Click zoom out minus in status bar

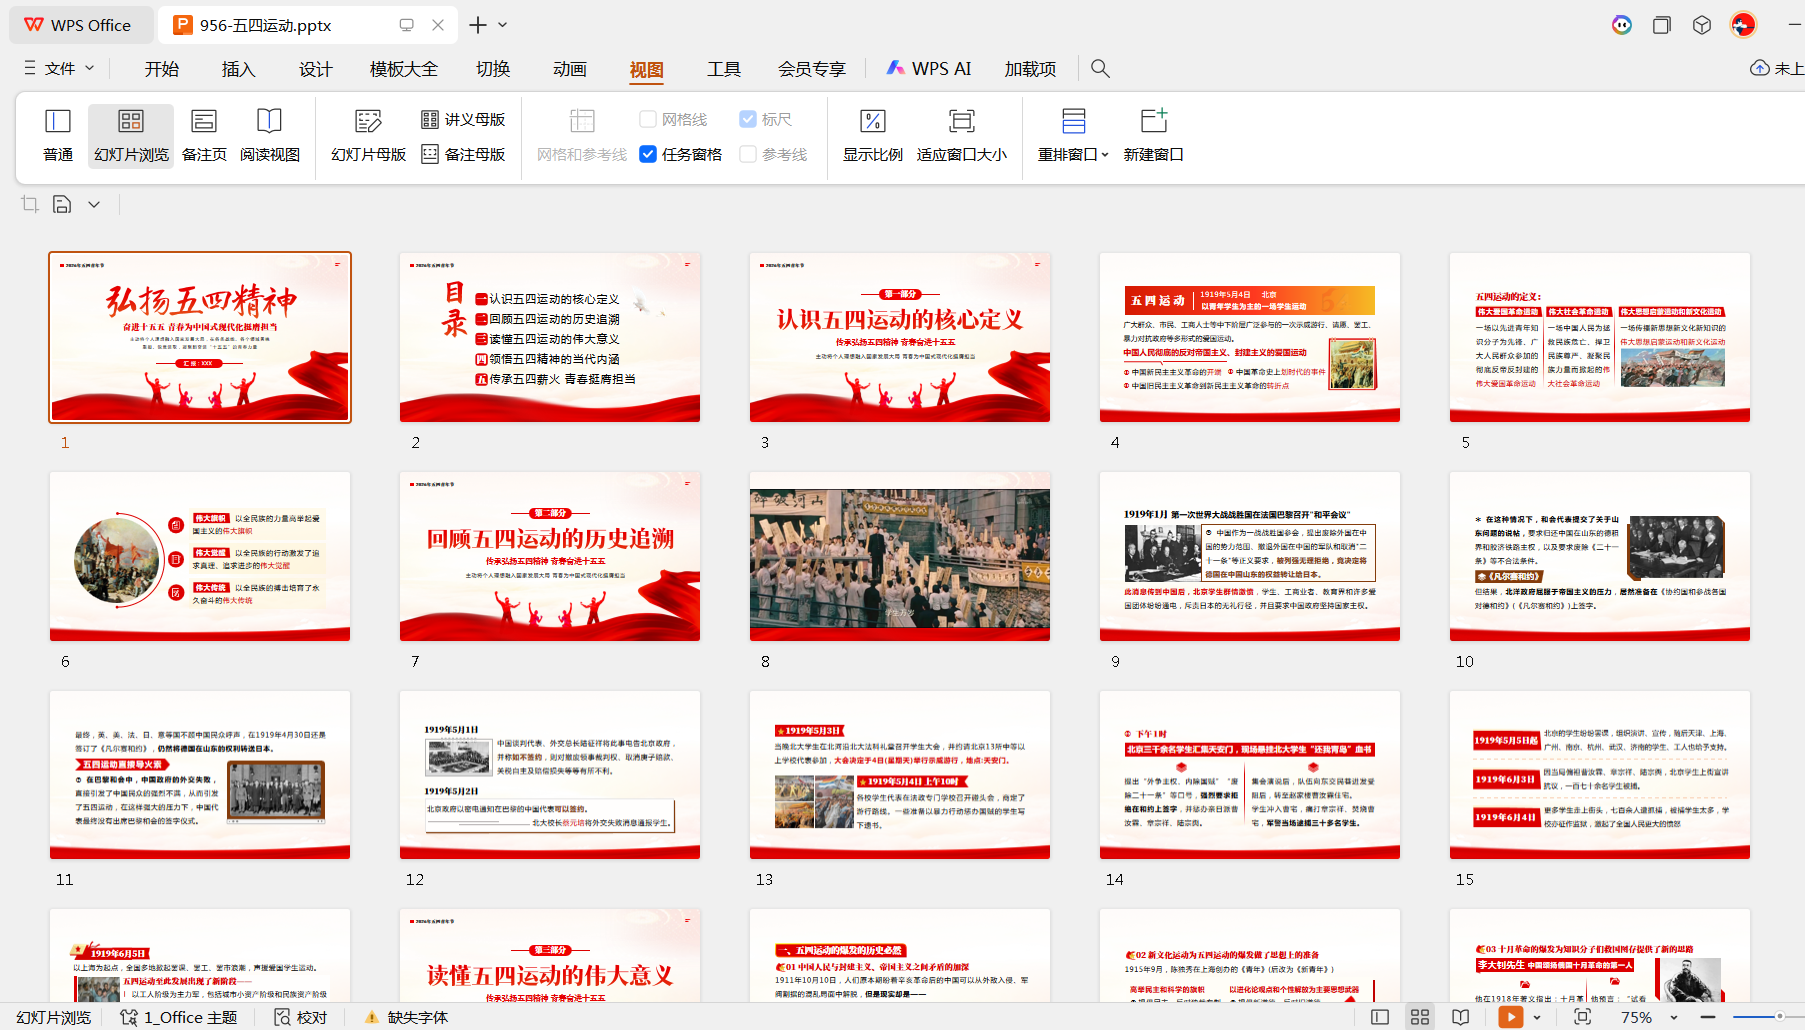coord(1707,1017)
